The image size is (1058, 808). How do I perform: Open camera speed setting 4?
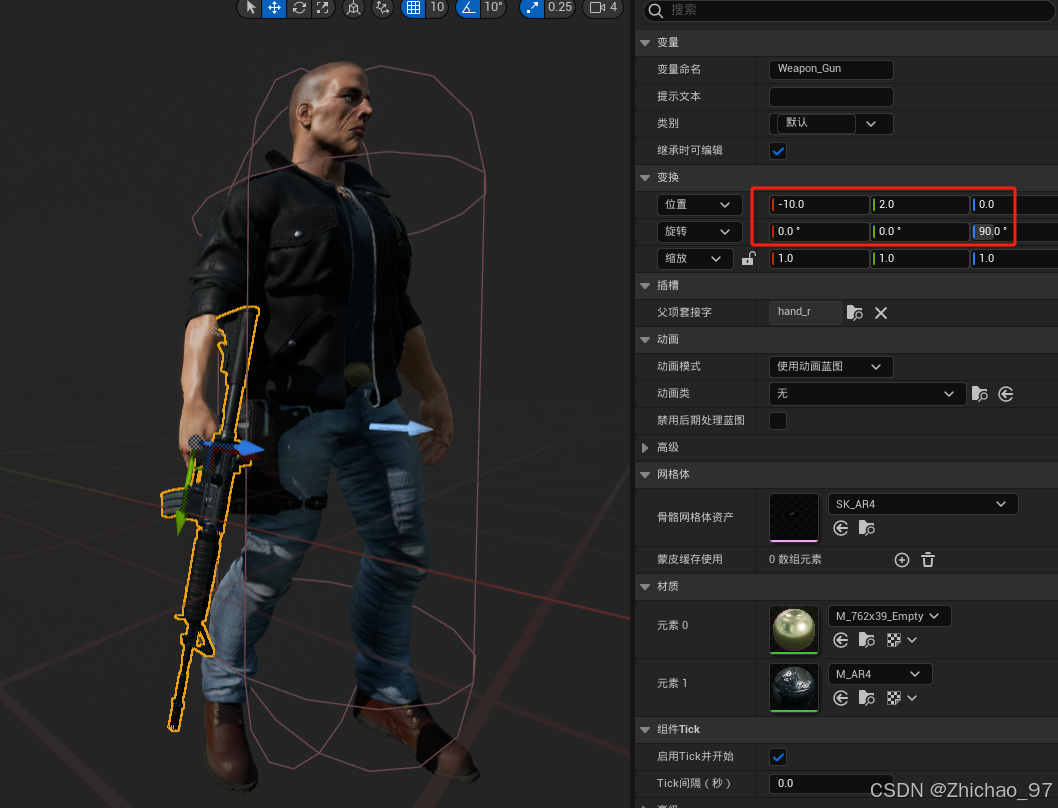[603, 7]
